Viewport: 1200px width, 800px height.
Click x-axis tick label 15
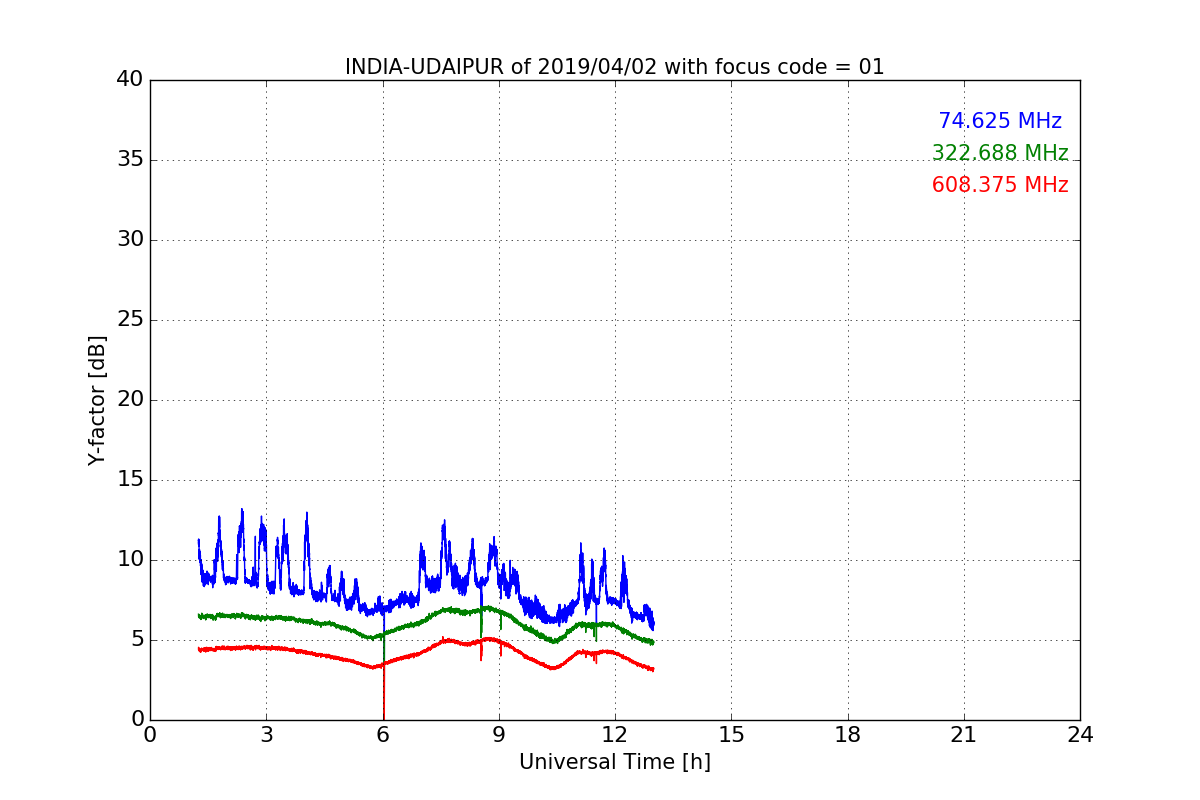(731, 735)
